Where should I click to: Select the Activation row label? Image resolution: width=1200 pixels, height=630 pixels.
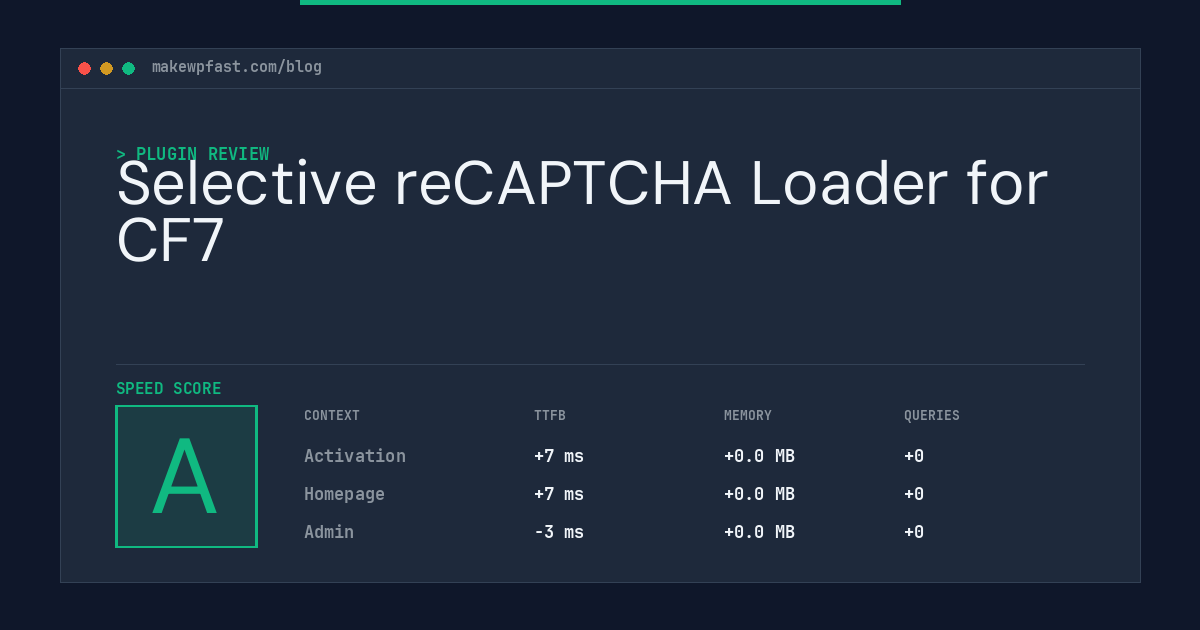pyautogui.click(x=355, y=456)
